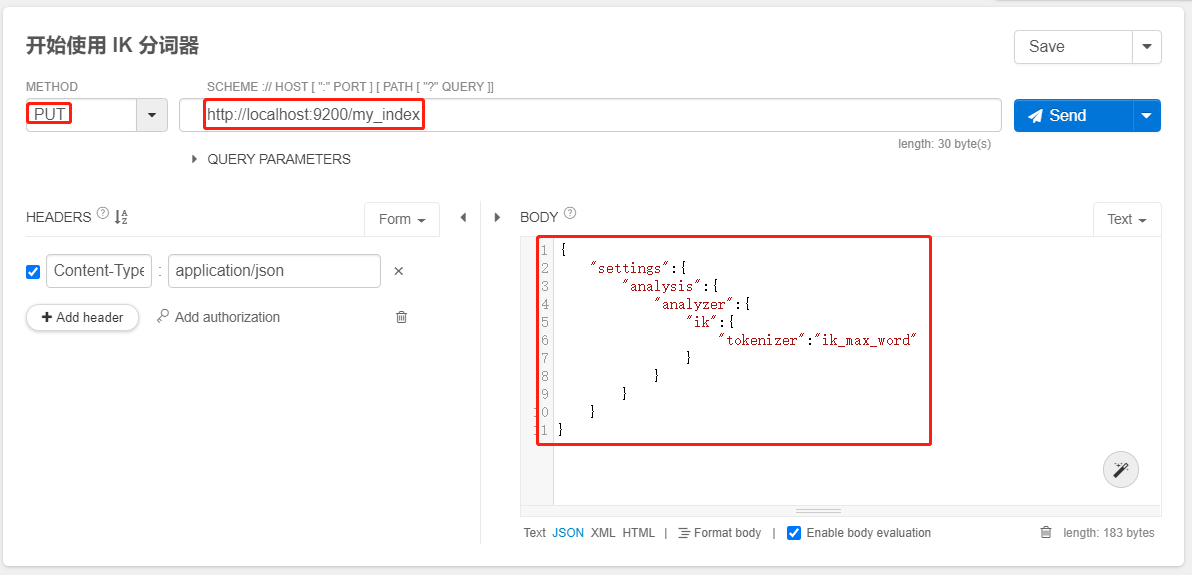Select the HTML body format tab
Viewport: 1192px width, 575px height.
(638, 533)
